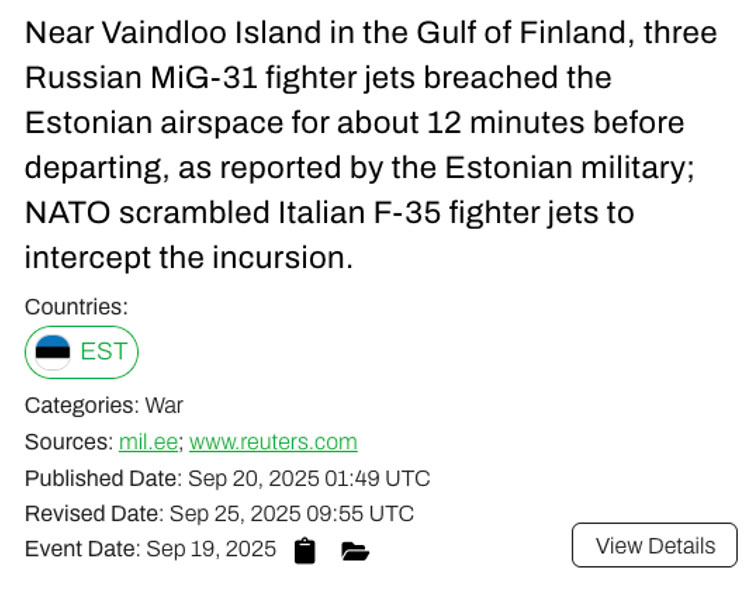748x610 pixels.
Task: Open the mil.ee source link
Action: tap(148, 442)
